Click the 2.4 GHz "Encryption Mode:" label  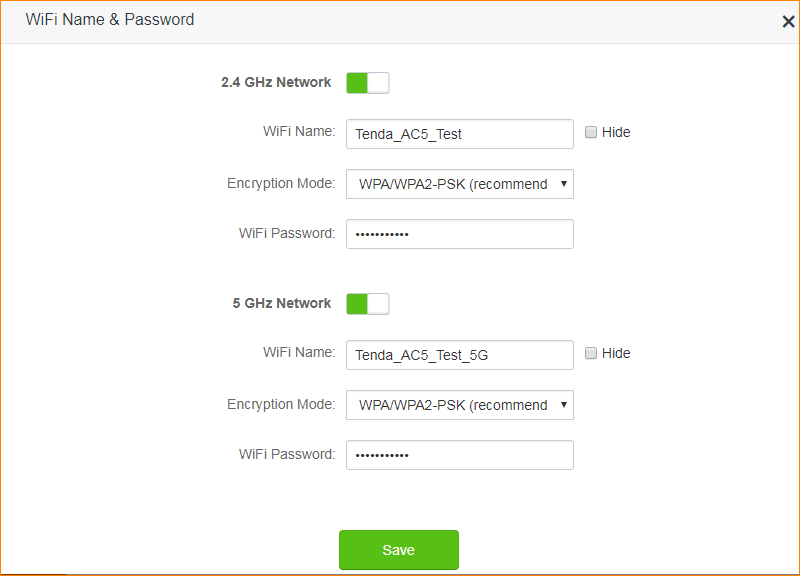[x=281, y=184]
